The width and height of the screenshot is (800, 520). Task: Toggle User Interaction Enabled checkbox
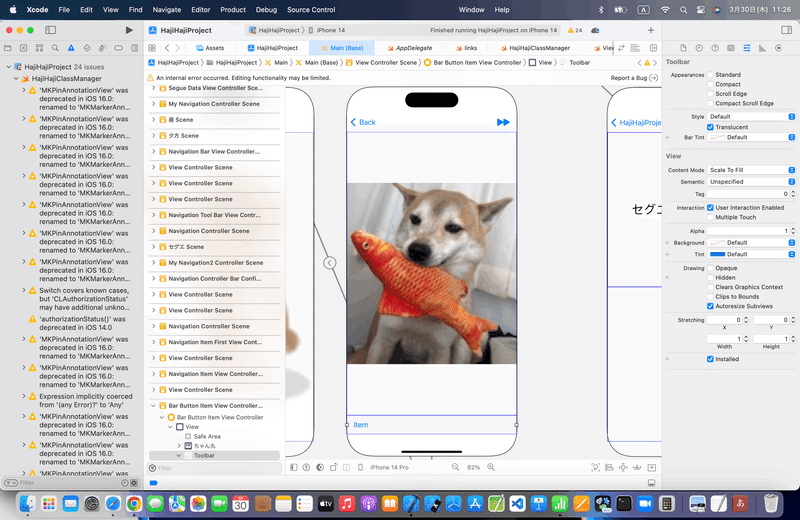tap(710, 208)
